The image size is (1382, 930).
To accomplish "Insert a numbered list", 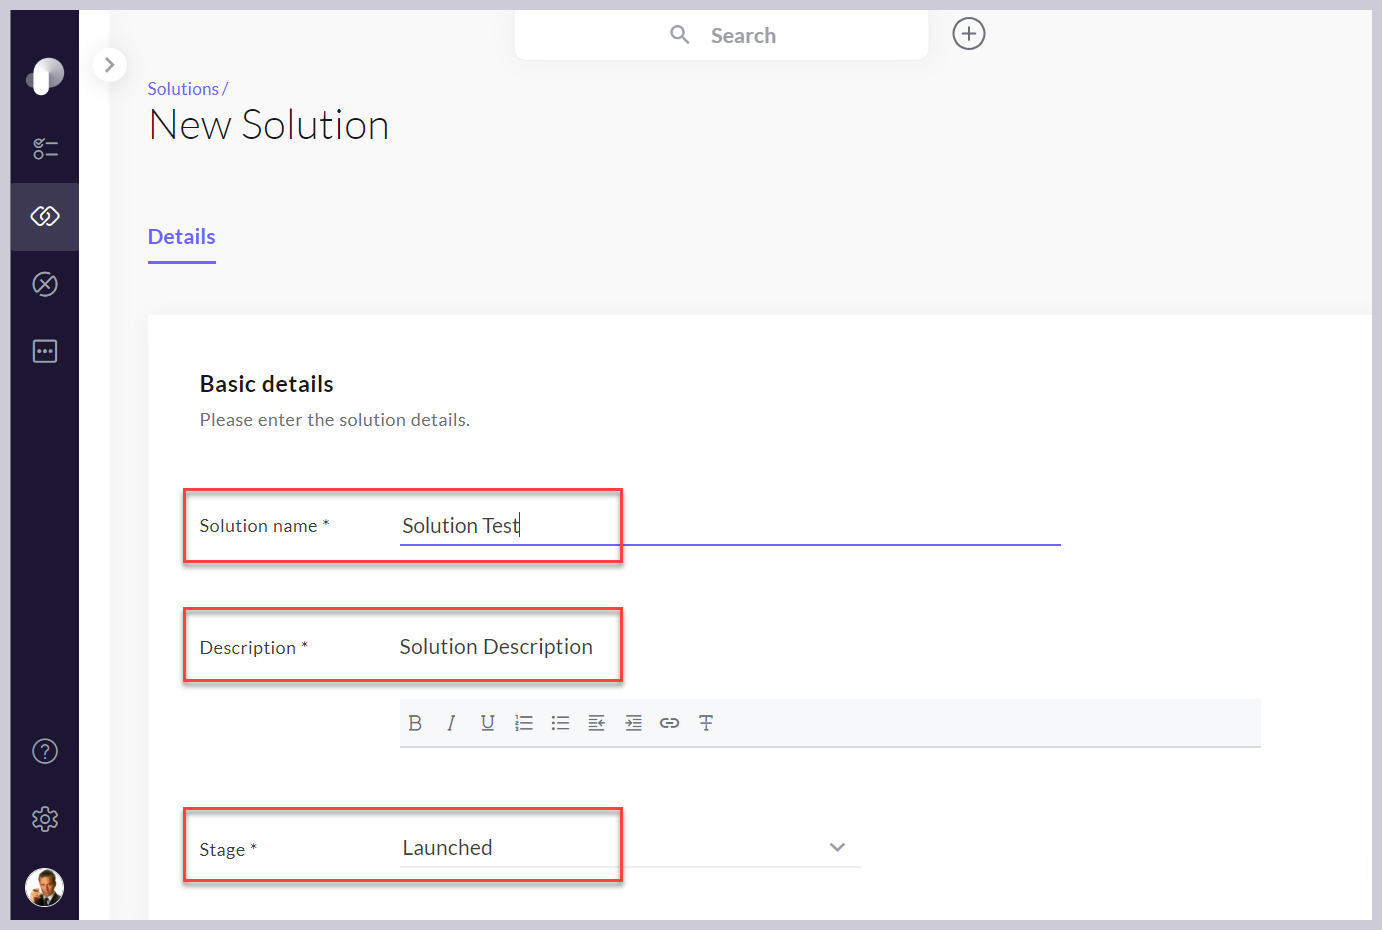I will point(524,723).
